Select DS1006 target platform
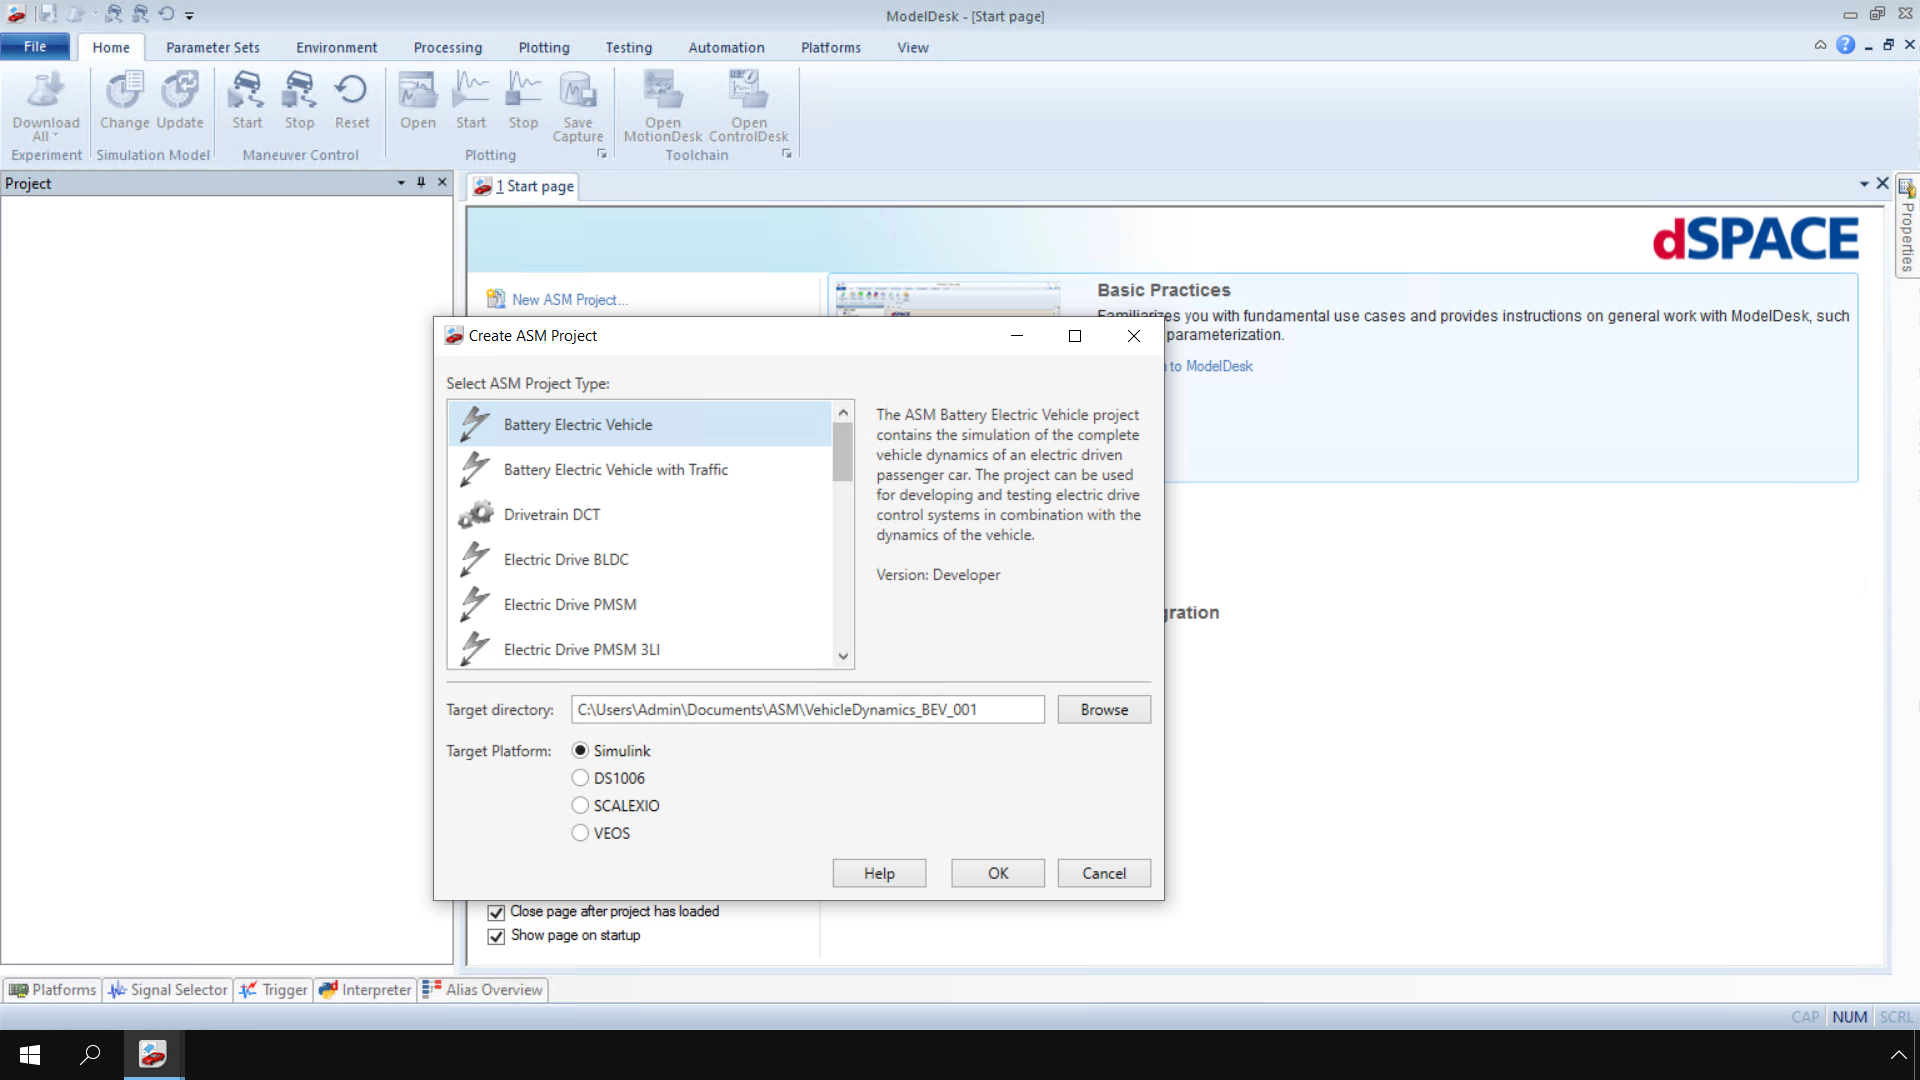1920x1080 pixels. pos(580,778)
